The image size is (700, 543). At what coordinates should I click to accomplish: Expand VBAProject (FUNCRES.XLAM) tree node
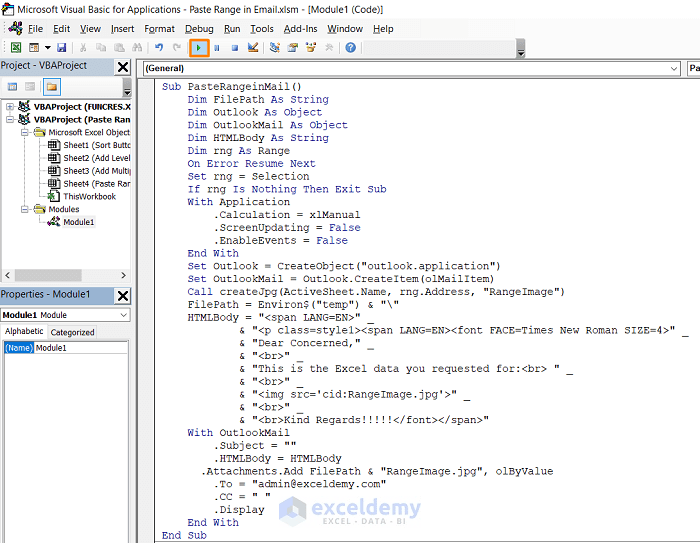click(10, 107)
